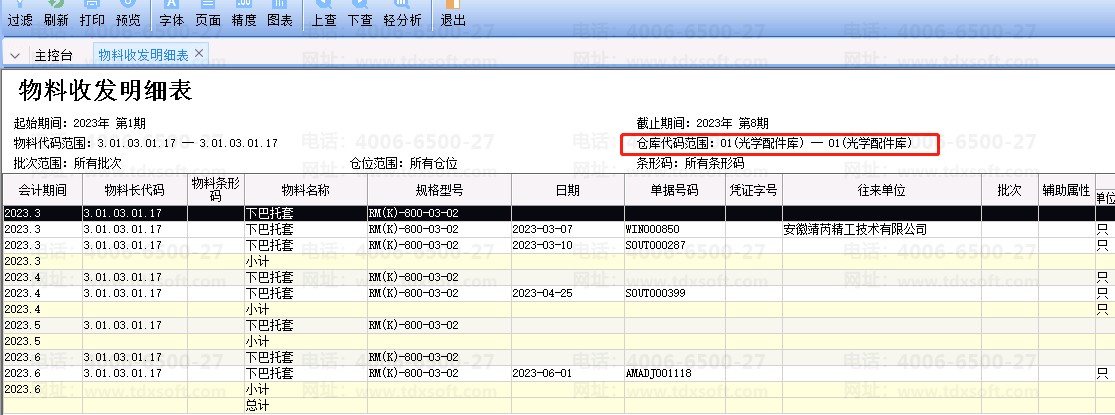Click the 打印 (Print) toolbar icon
The width and height of the screenshot is (1115, 415).
(x=92, y=14)
